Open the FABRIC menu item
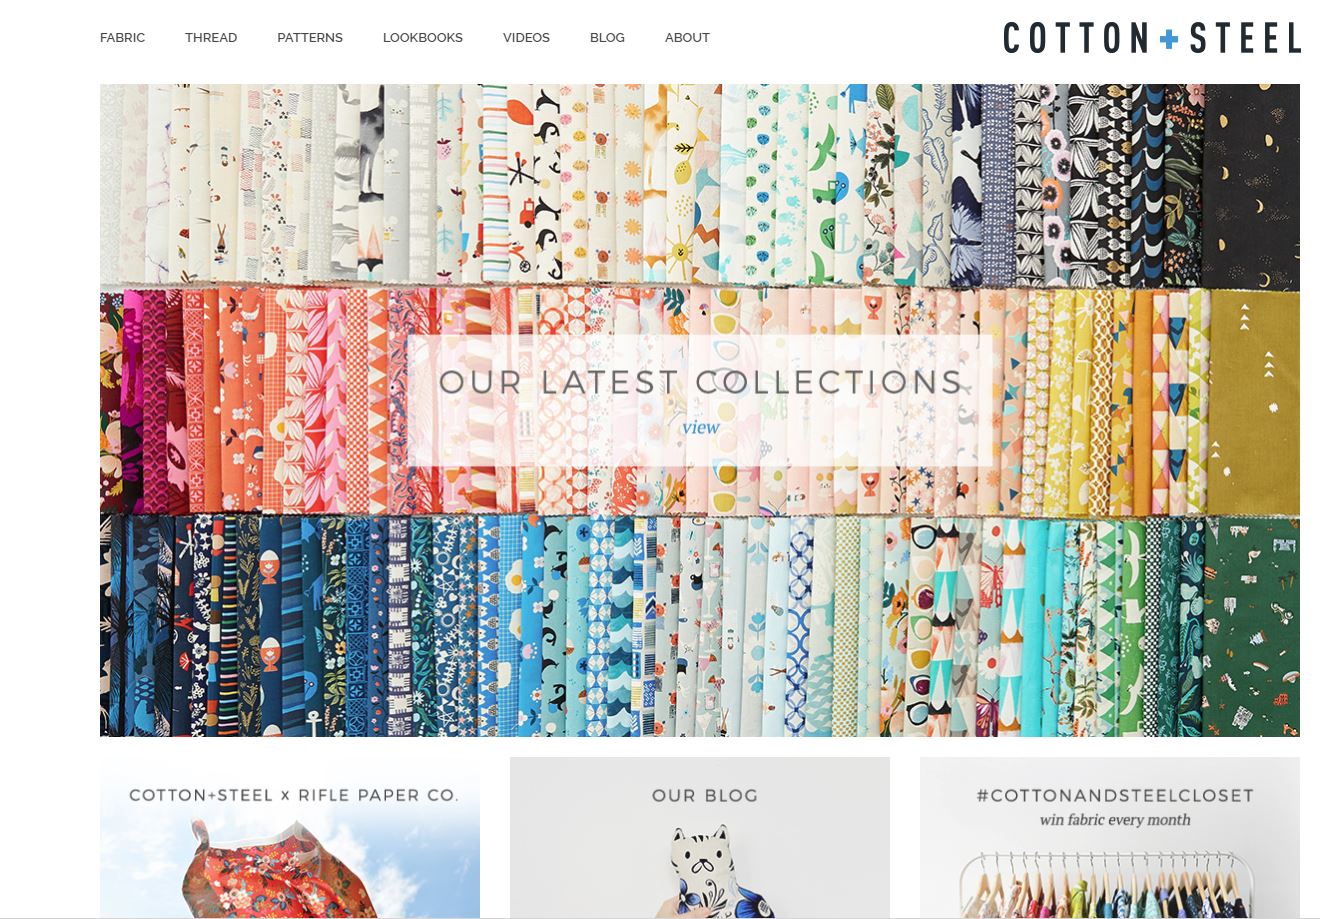The height and width of the screenshot is (919, 1320). coord(122,38)
